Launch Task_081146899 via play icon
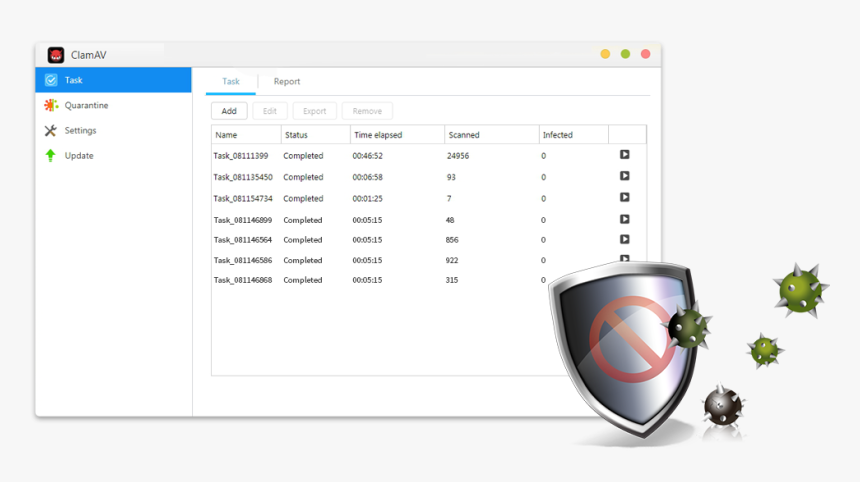Image resolution: width=860 pixels, height=482 pixels. click(624, 219)
